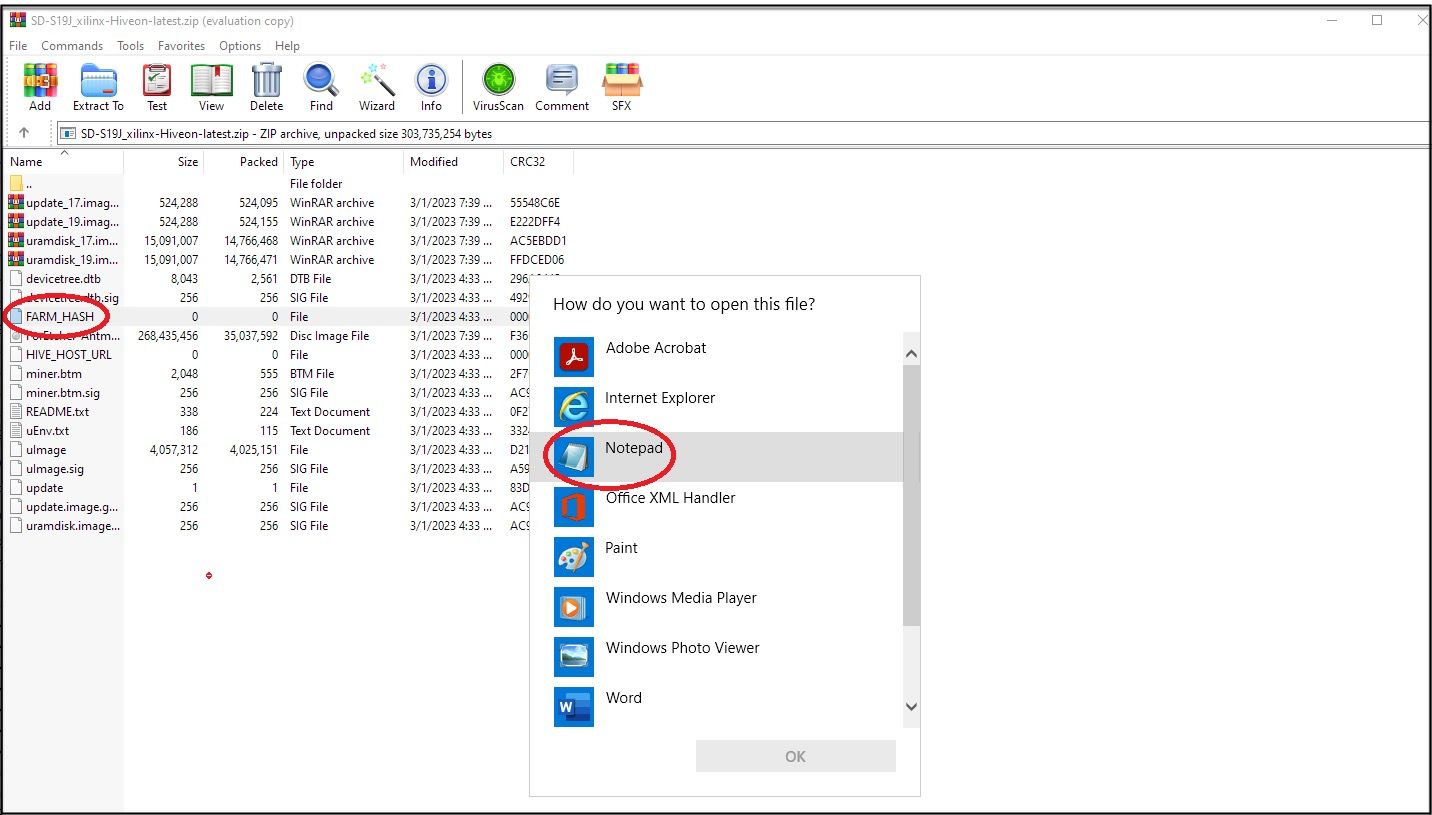
Task: Choose Adobe Acrobat to open file
Action: 716,357
